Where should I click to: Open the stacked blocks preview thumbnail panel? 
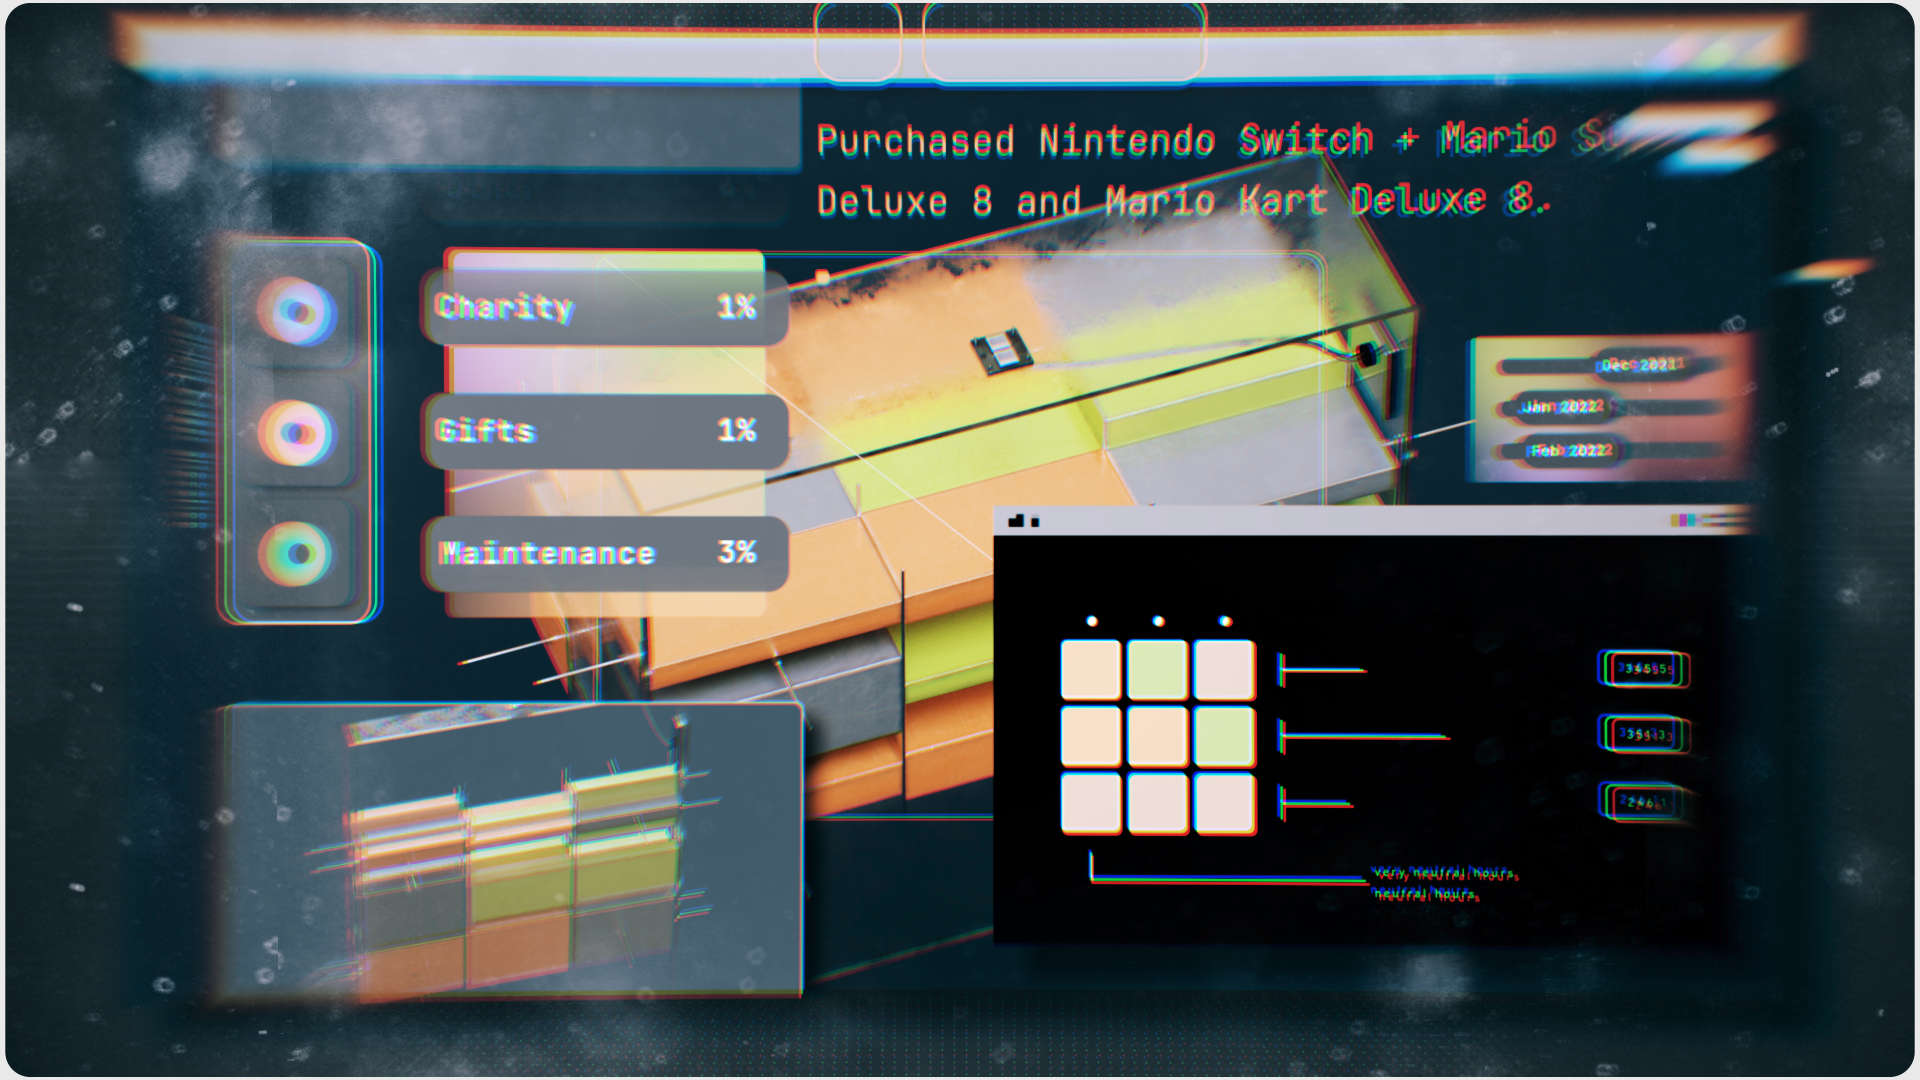(512, 850)
